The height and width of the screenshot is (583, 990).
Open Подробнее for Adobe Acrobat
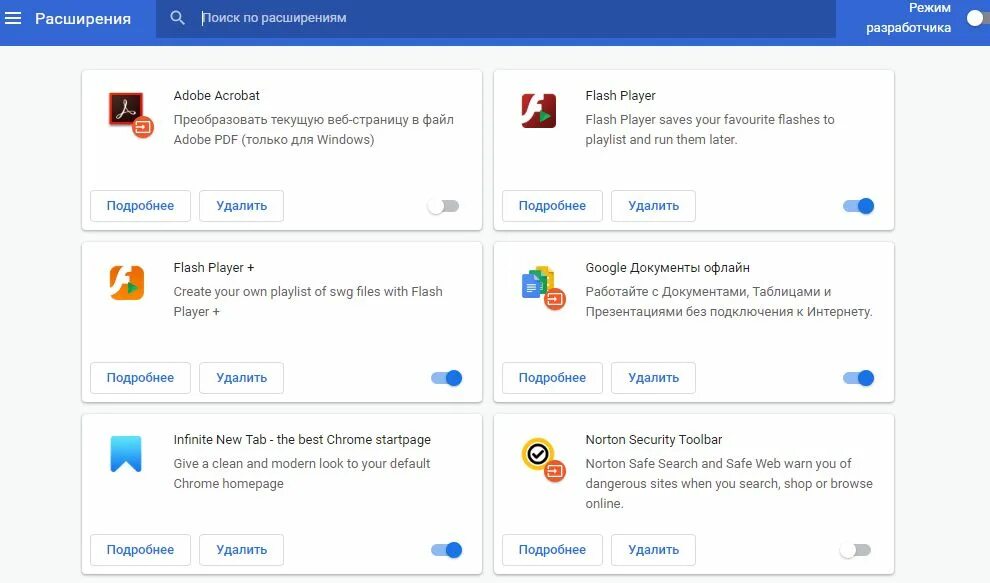tap(140, 206)
